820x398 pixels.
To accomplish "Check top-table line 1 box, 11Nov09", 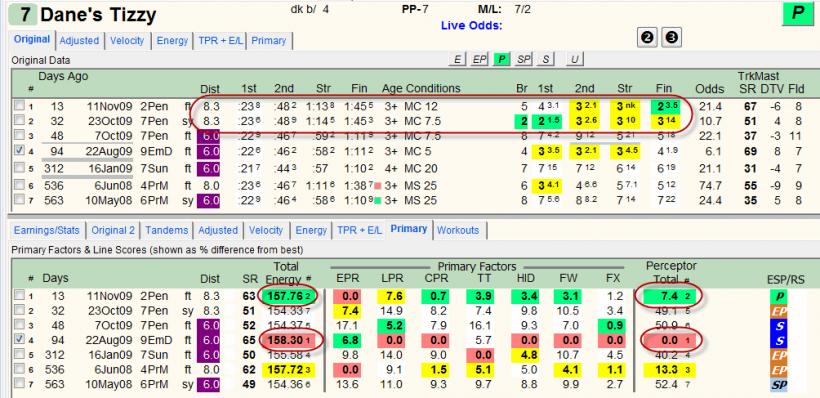I will tap(19, 106).
